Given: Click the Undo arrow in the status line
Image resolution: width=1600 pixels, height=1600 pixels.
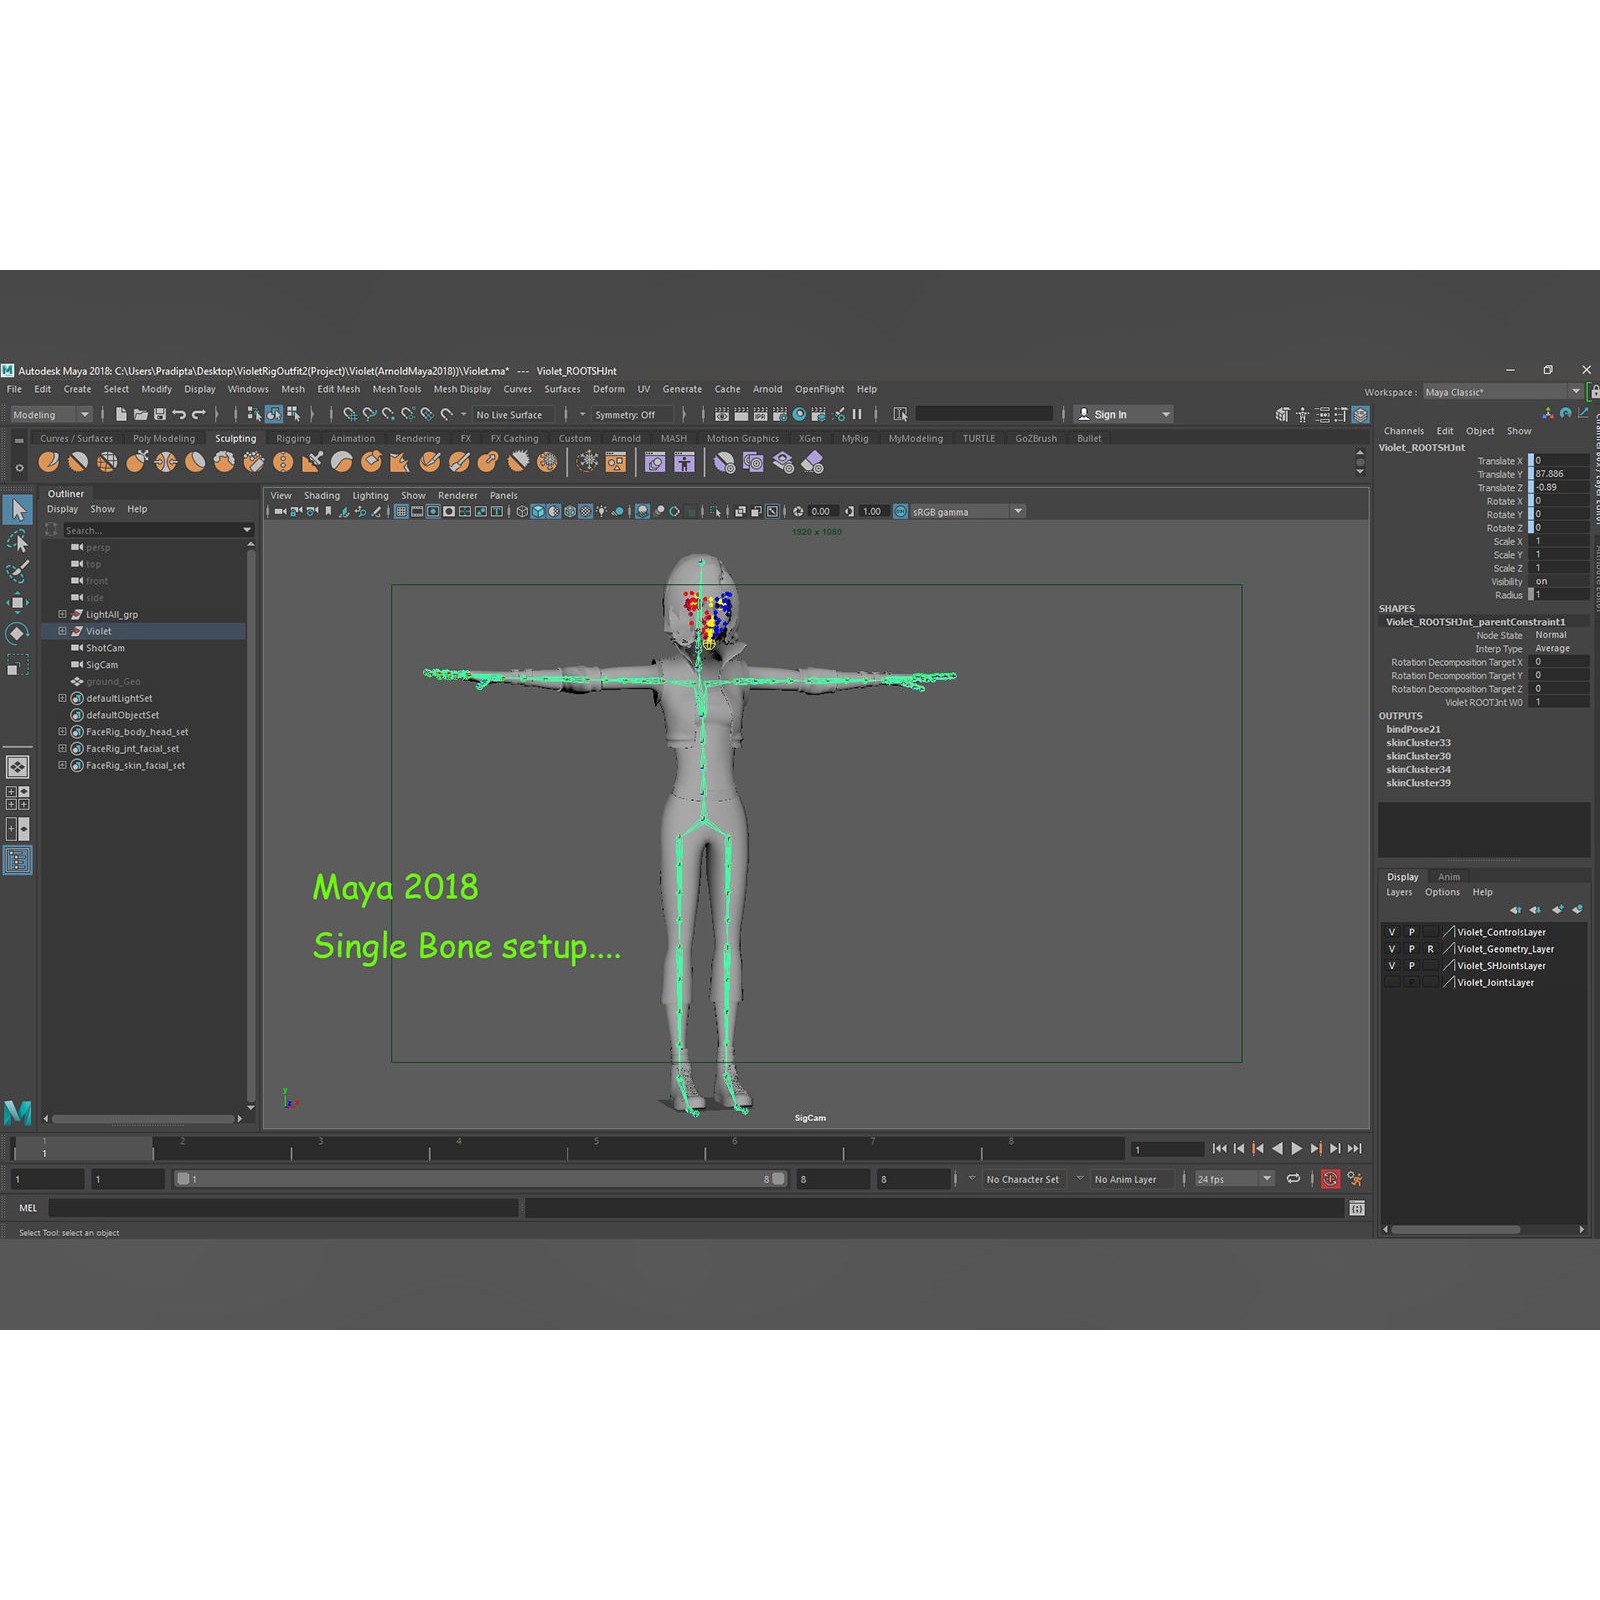Looking at the screenshot, I should point(179,414).
